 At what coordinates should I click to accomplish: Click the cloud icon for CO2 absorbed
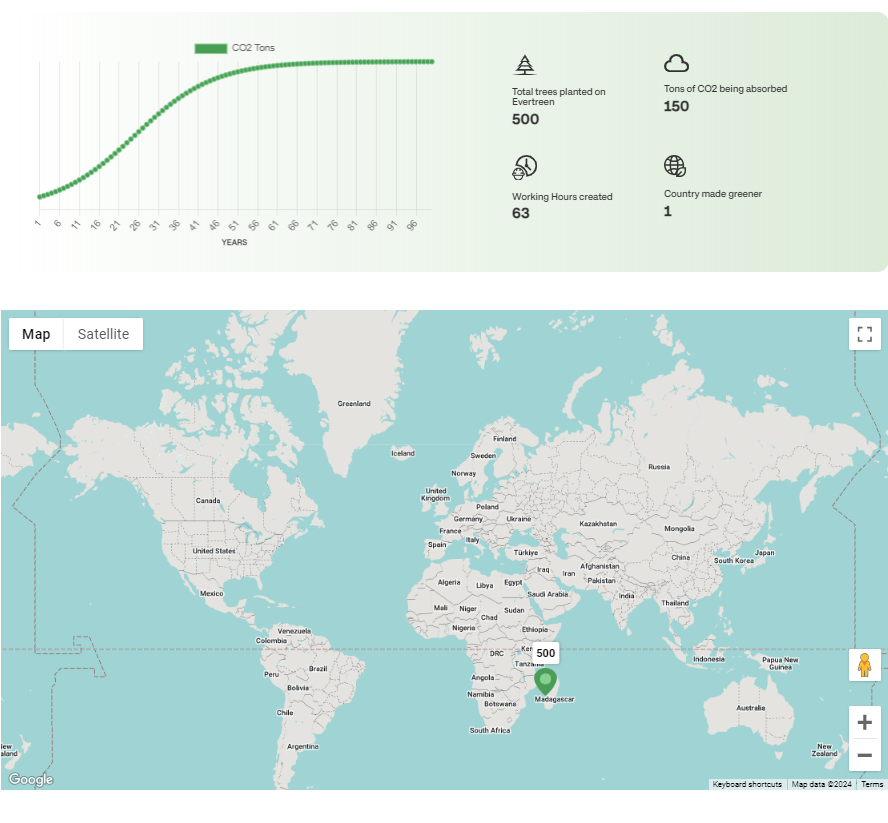tap(676, 64)
